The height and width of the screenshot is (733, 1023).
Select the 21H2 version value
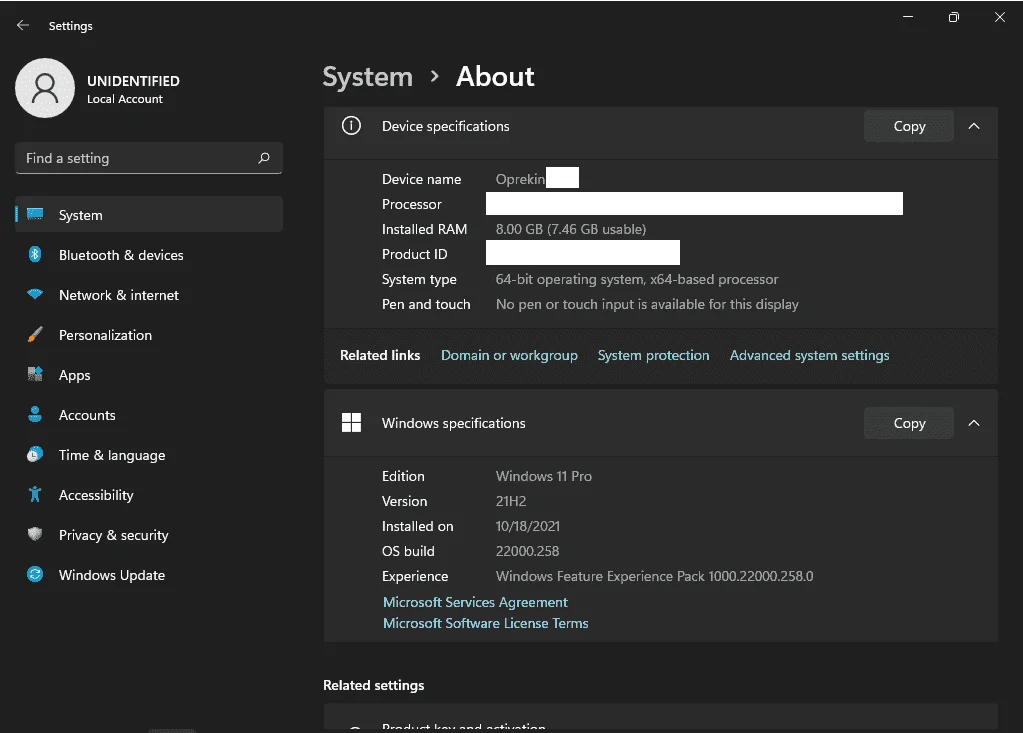coord(511,501)
